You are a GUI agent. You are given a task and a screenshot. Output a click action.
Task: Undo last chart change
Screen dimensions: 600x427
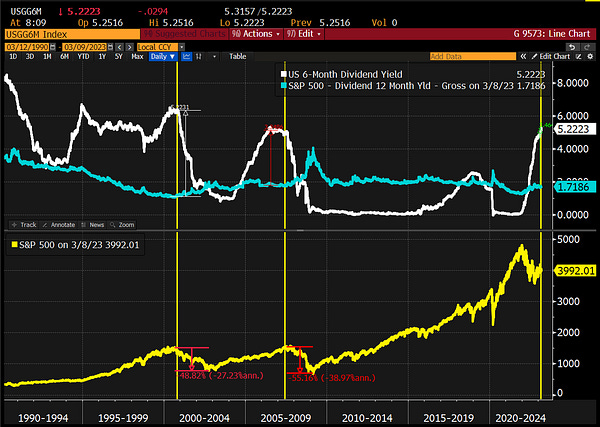572,47
